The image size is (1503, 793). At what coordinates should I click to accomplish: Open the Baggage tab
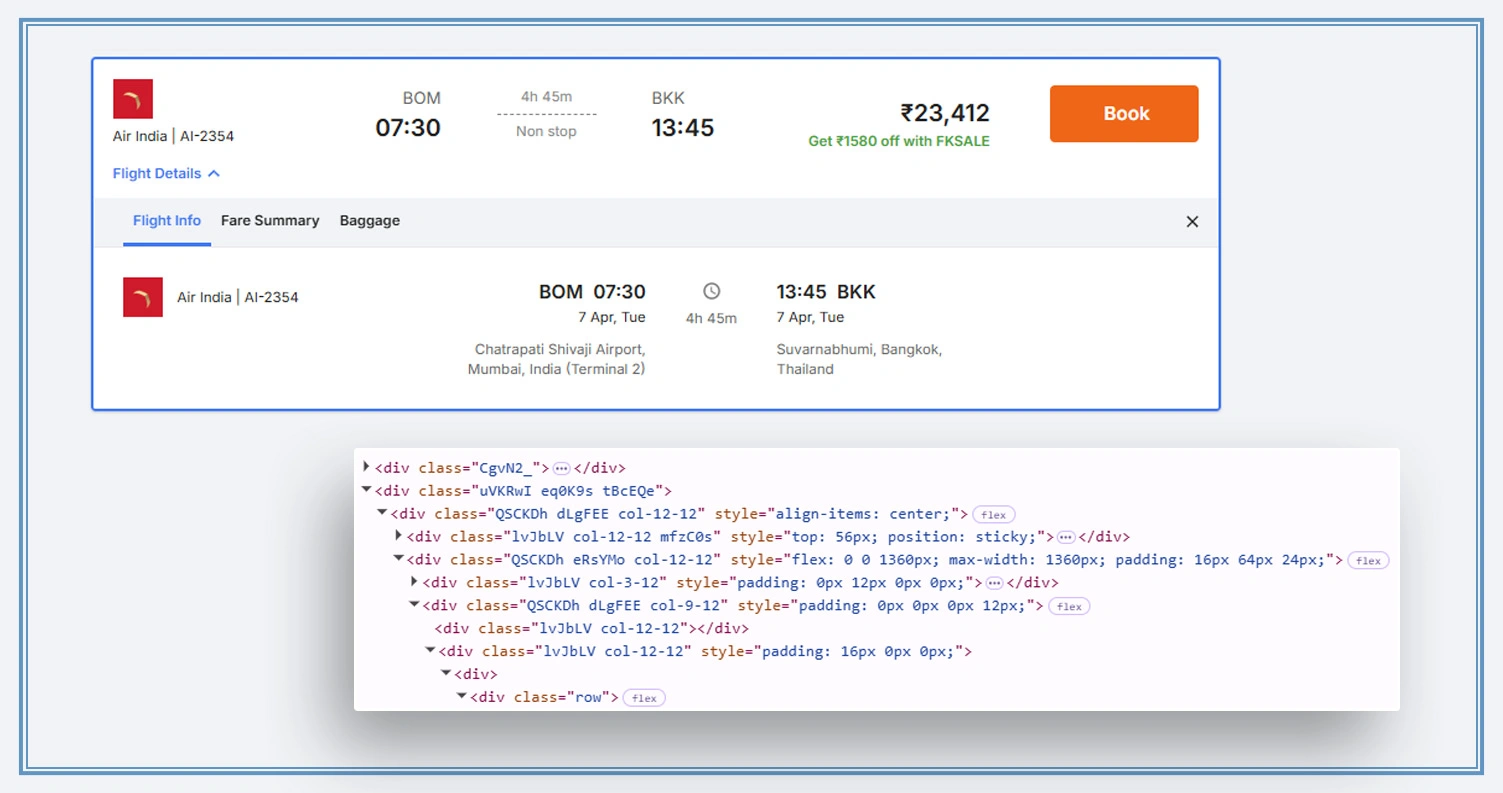coord(369,220)
